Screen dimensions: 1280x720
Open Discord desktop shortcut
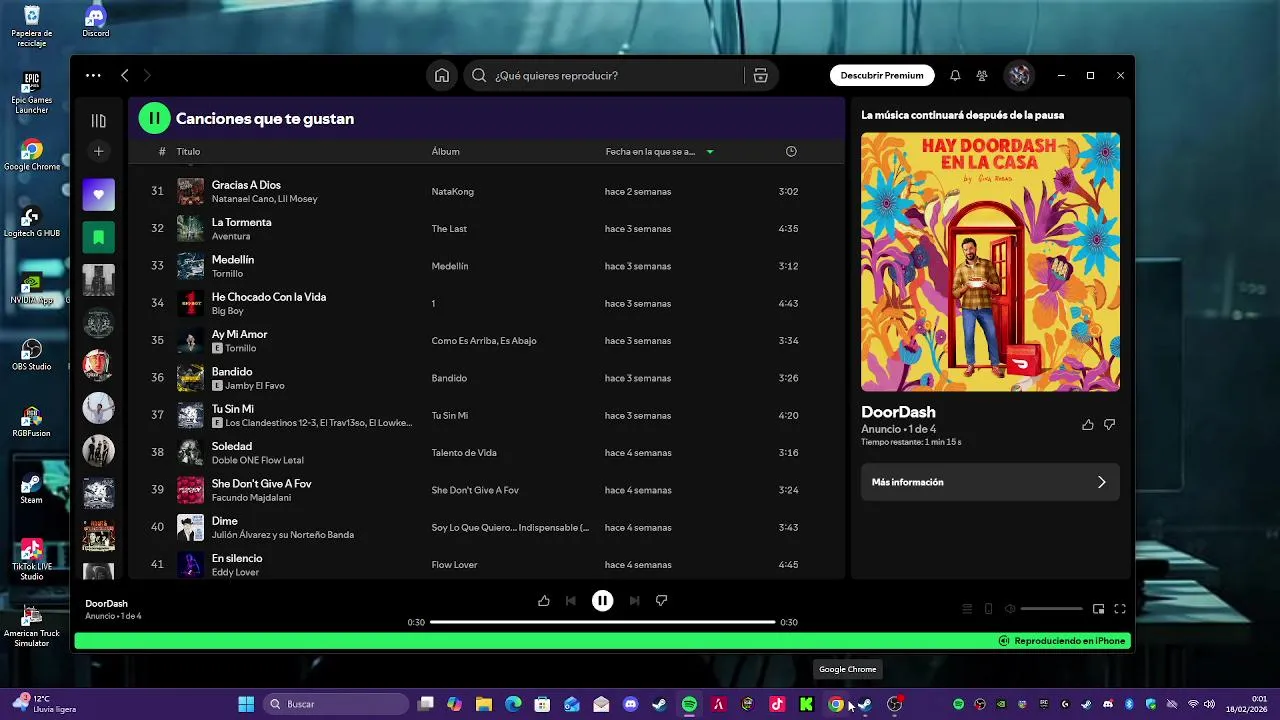point(95,21)
